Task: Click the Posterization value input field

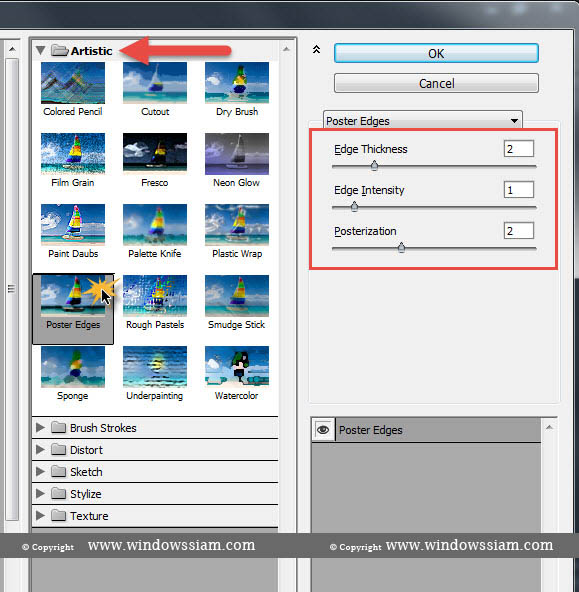Action: click(519, 231)
